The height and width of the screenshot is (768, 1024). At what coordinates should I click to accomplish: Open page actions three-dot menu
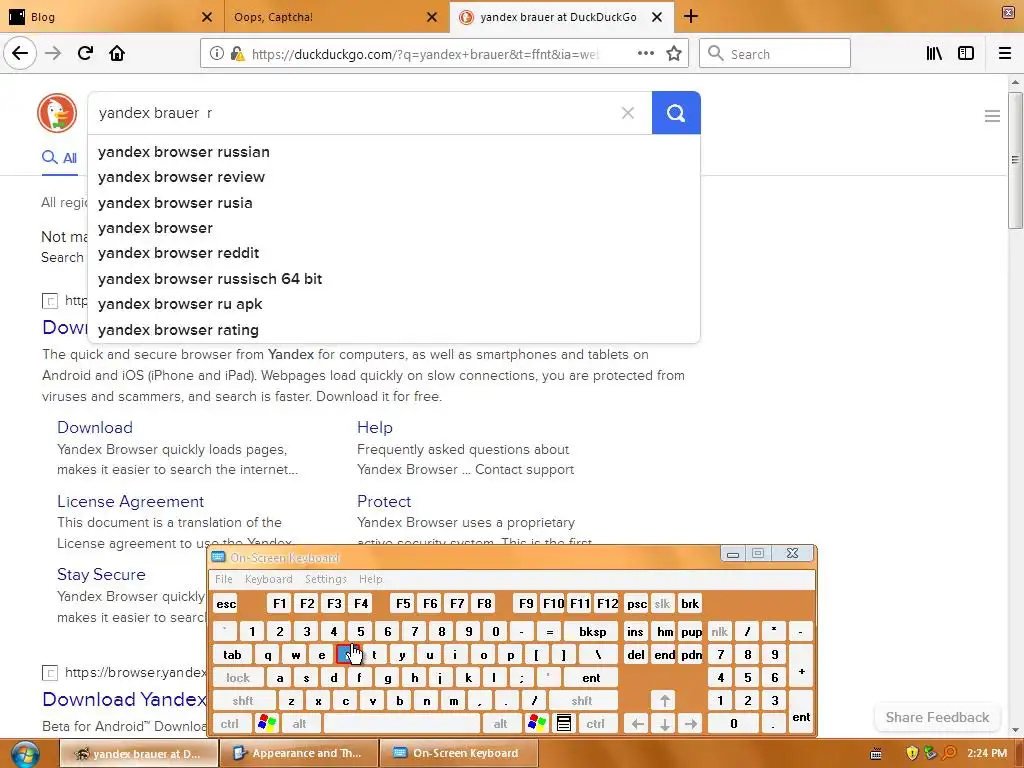pos(645,54)
